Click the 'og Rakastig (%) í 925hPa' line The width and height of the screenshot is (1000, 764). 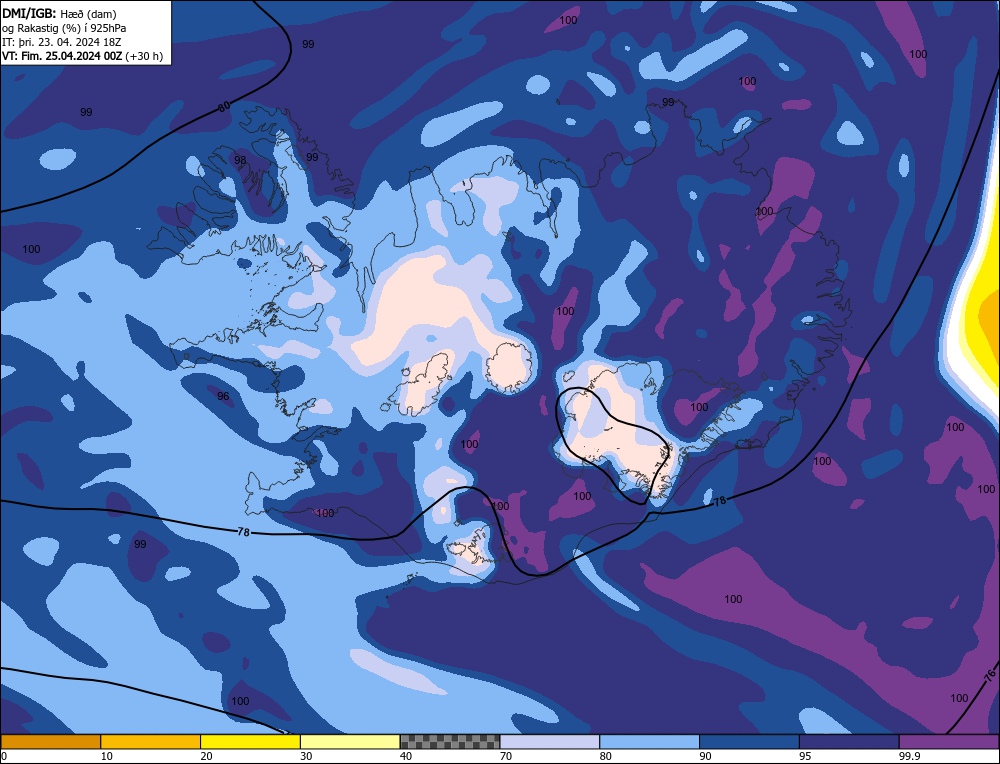(x=64, y=27)
